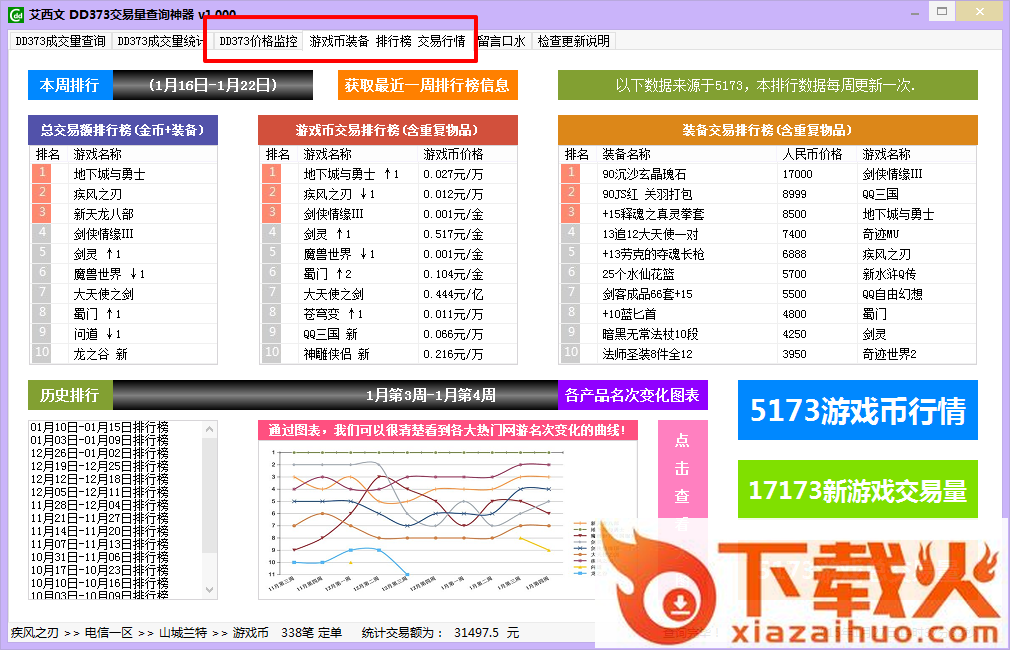The image size is (1010, 650).
Task: Select 11月28日-12月04日排行榜 entry
Action: coord(100,505)
